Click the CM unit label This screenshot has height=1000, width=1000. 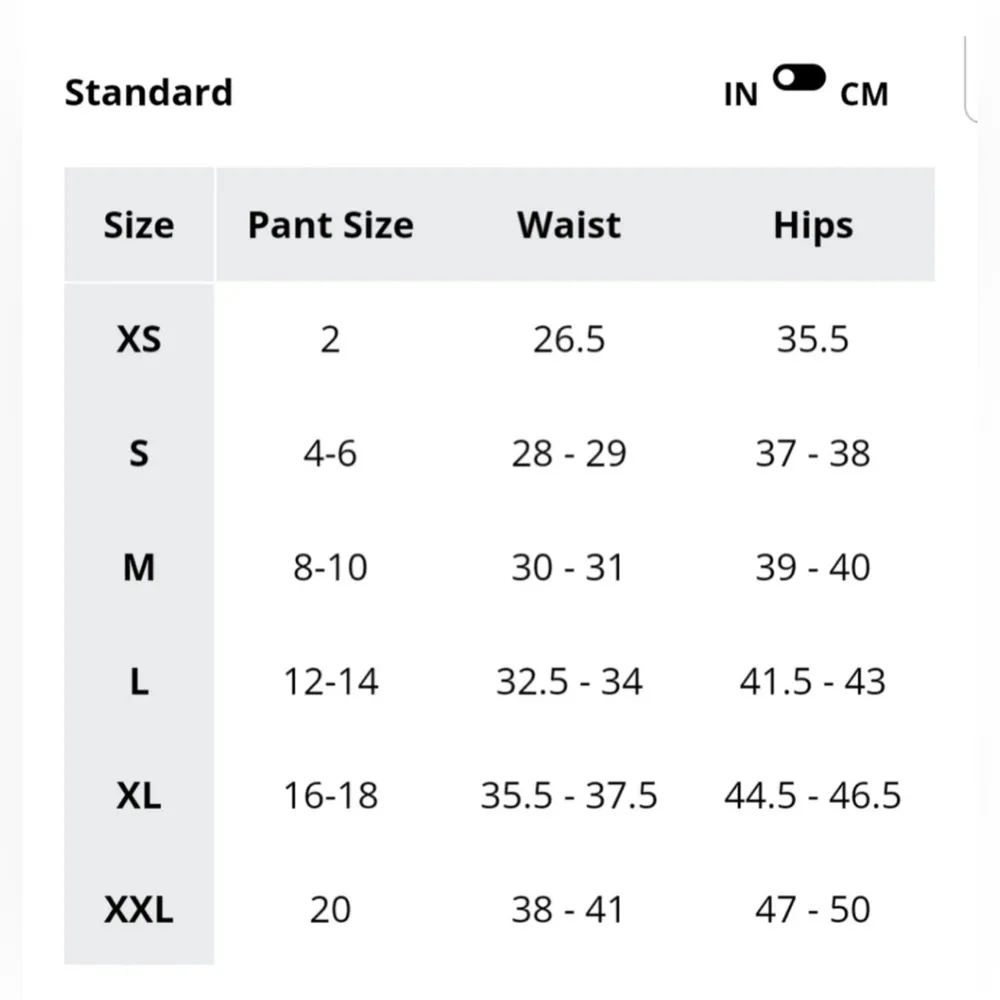(x=864, y=95)
